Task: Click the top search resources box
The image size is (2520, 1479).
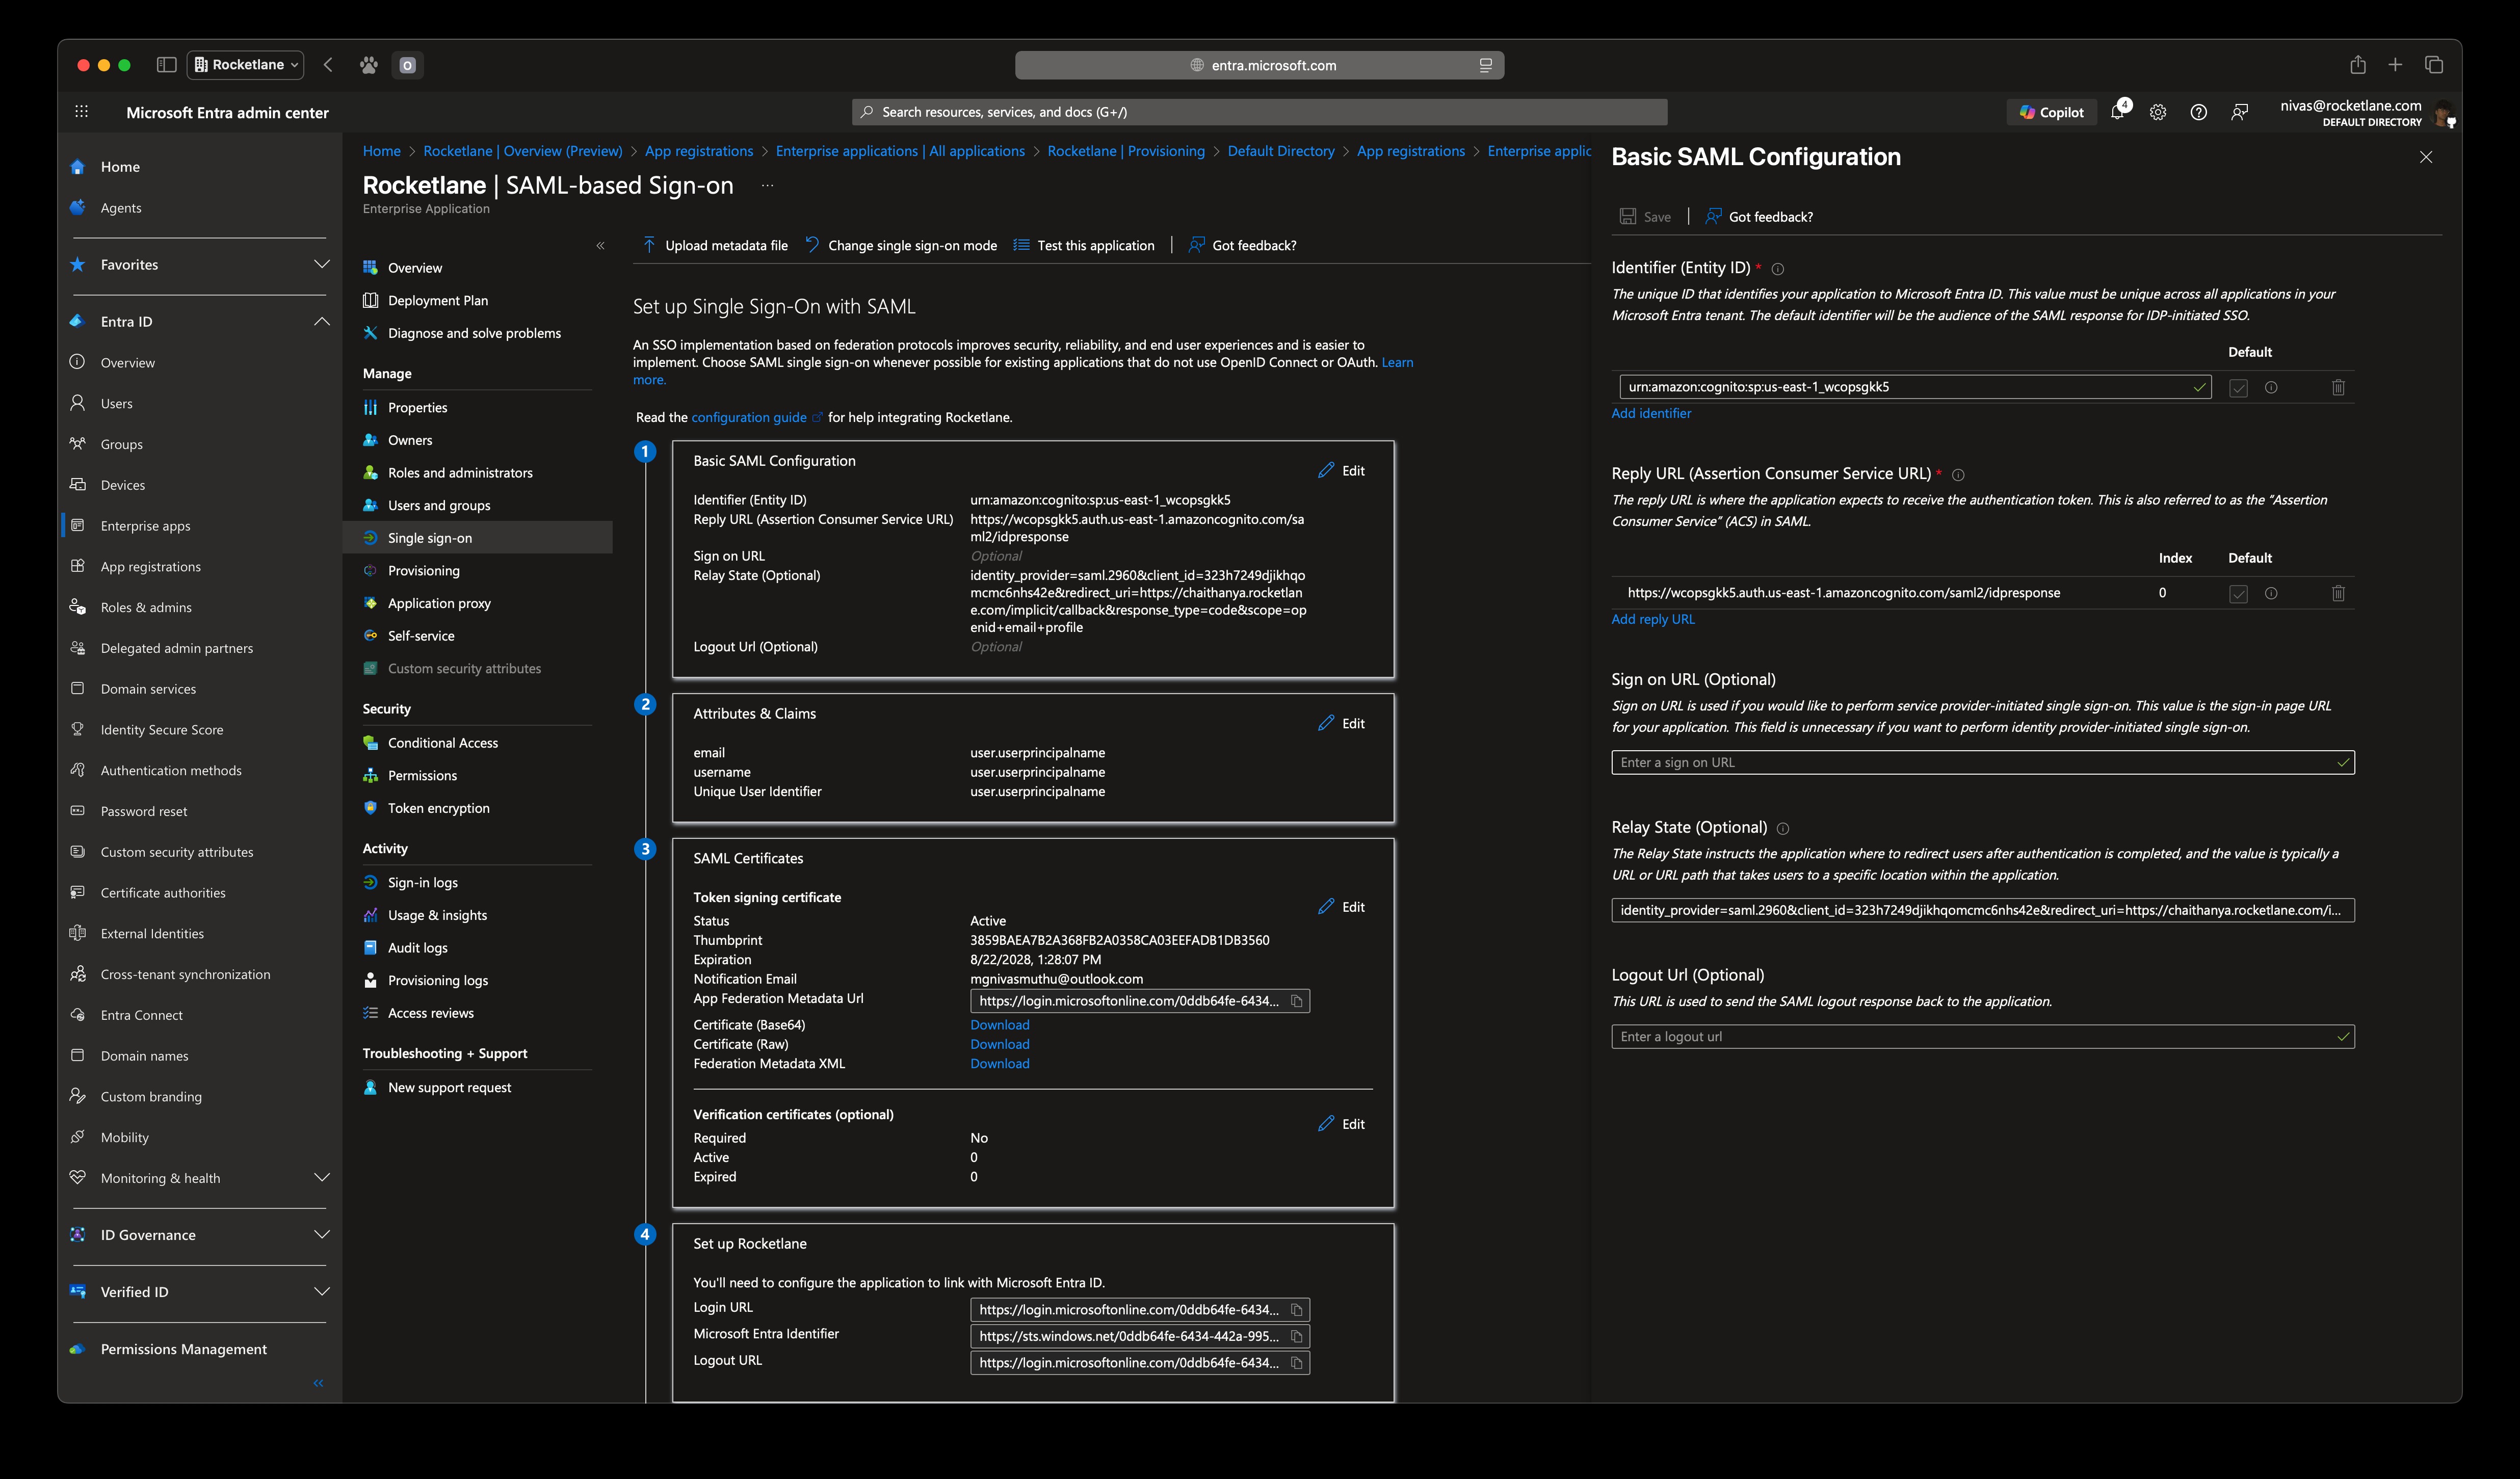Action: click(x=1259, y=112)
